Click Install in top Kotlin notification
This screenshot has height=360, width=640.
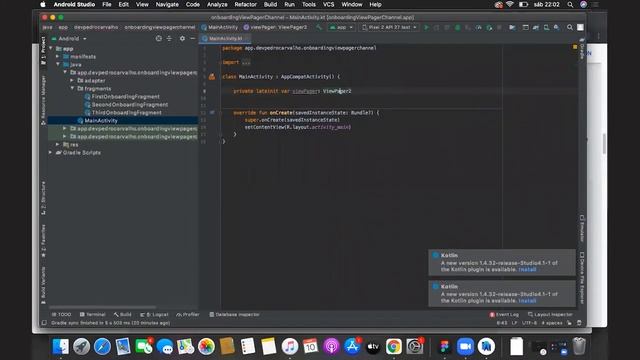tap(527, 269)
